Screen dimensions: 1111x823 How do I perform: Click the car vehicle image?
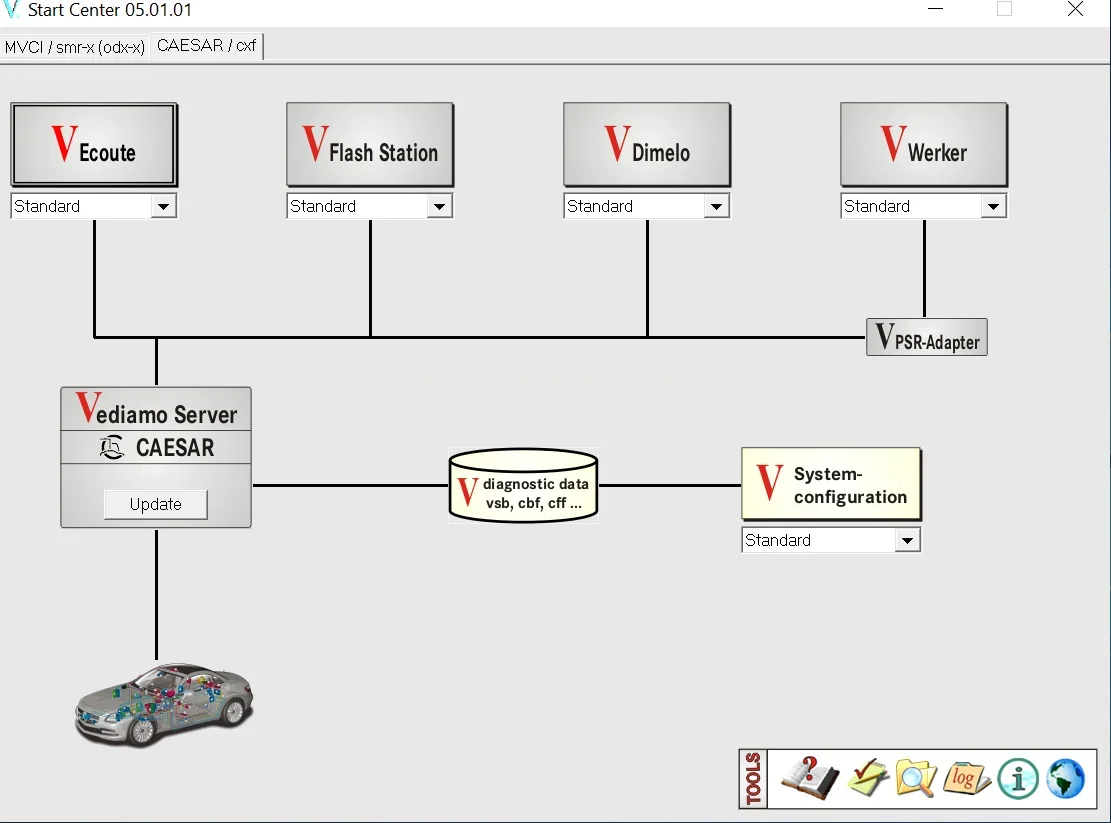pos(164,704)
